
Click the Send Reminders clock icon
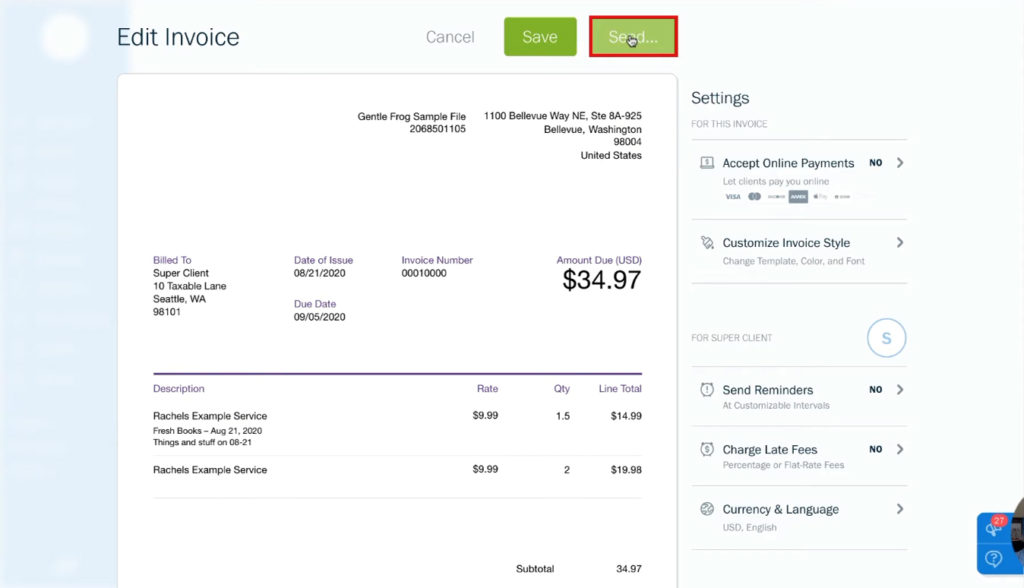[707, 389]
